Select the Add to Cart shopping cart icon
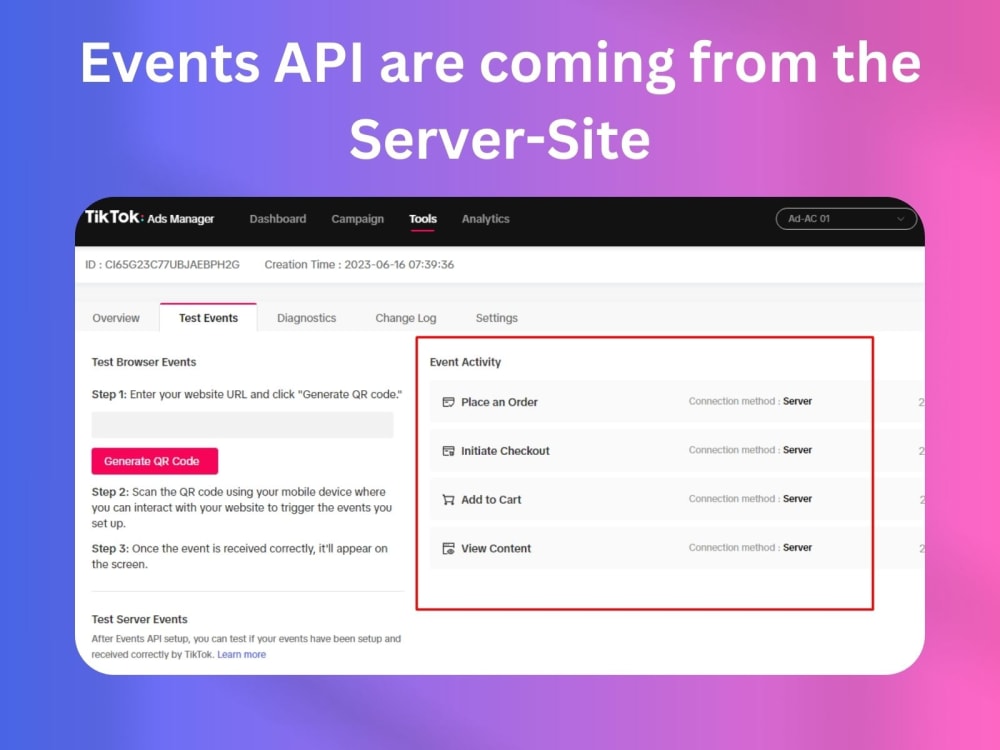Screen dimensions: 1000x750 [446, 499]
